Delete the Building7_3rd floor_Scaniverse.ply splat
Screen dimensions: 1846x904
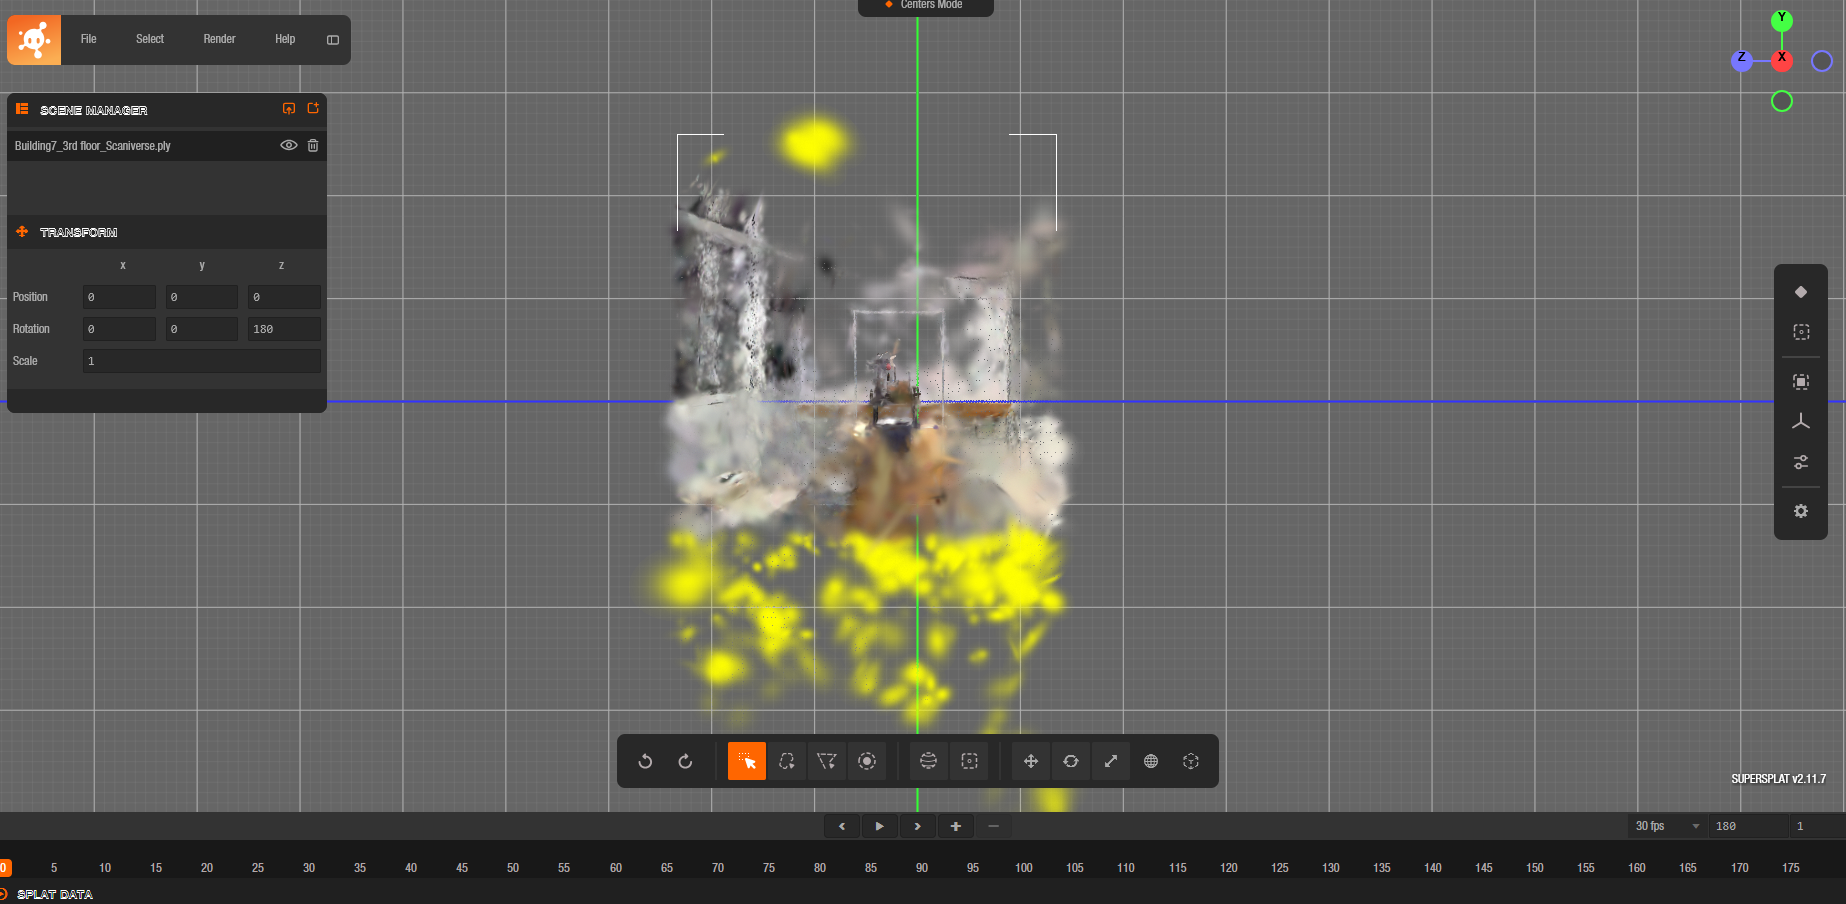pyautogui.click(x=313, y=145)
